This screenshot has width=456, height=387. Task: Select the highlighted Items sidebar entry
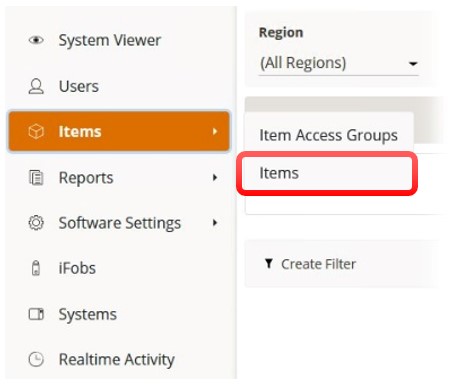119,131
